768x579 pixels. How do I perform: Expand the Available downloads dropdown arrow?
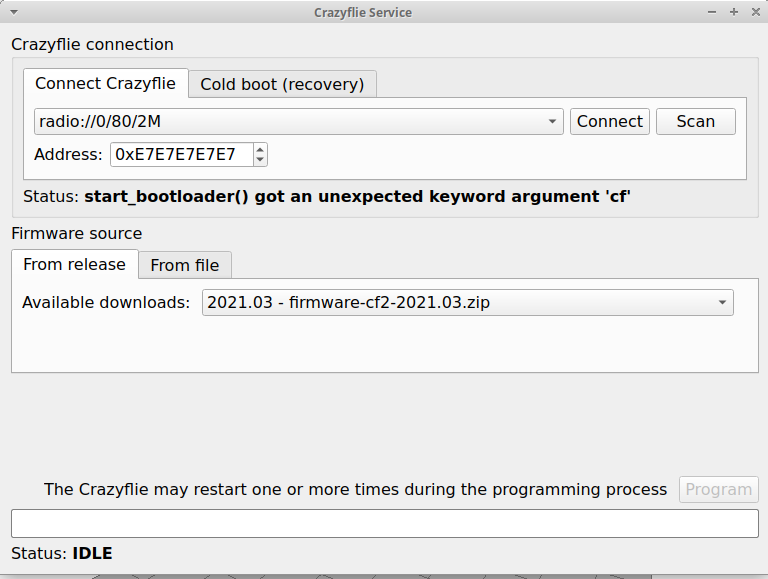[722, 303]
